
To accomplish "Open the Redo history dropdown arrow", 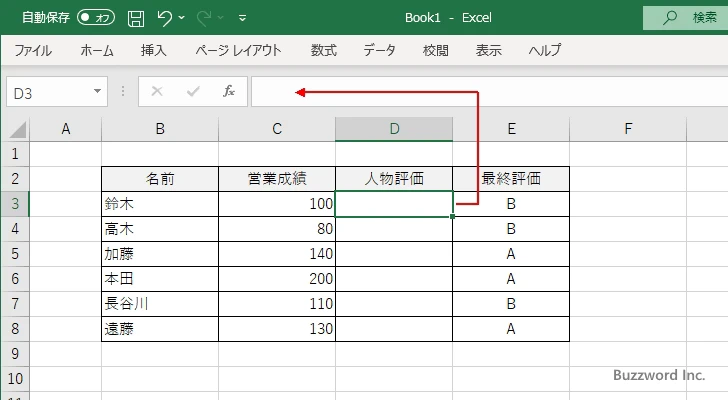I will 221,18.
